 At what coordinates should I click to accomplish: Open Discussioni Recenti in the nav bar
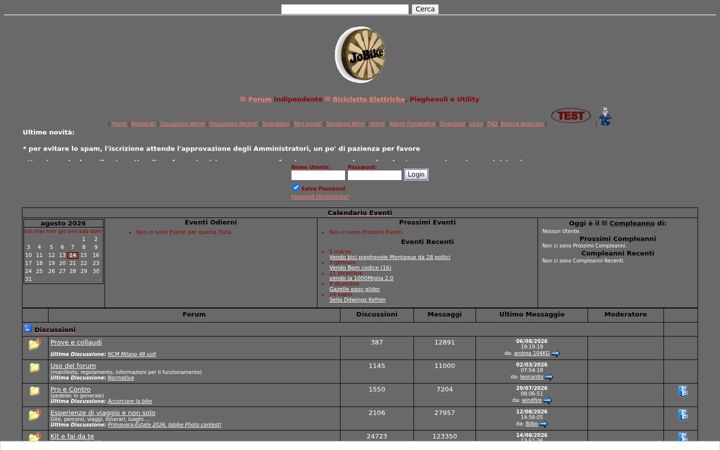pyautogui.click(x=233, y=124)
